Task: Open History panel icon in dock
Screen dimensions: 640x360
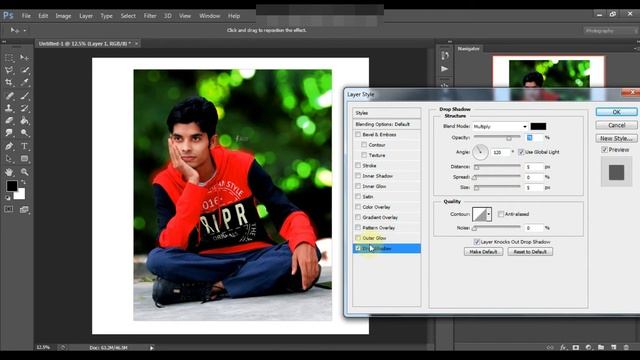Action: 445,56
